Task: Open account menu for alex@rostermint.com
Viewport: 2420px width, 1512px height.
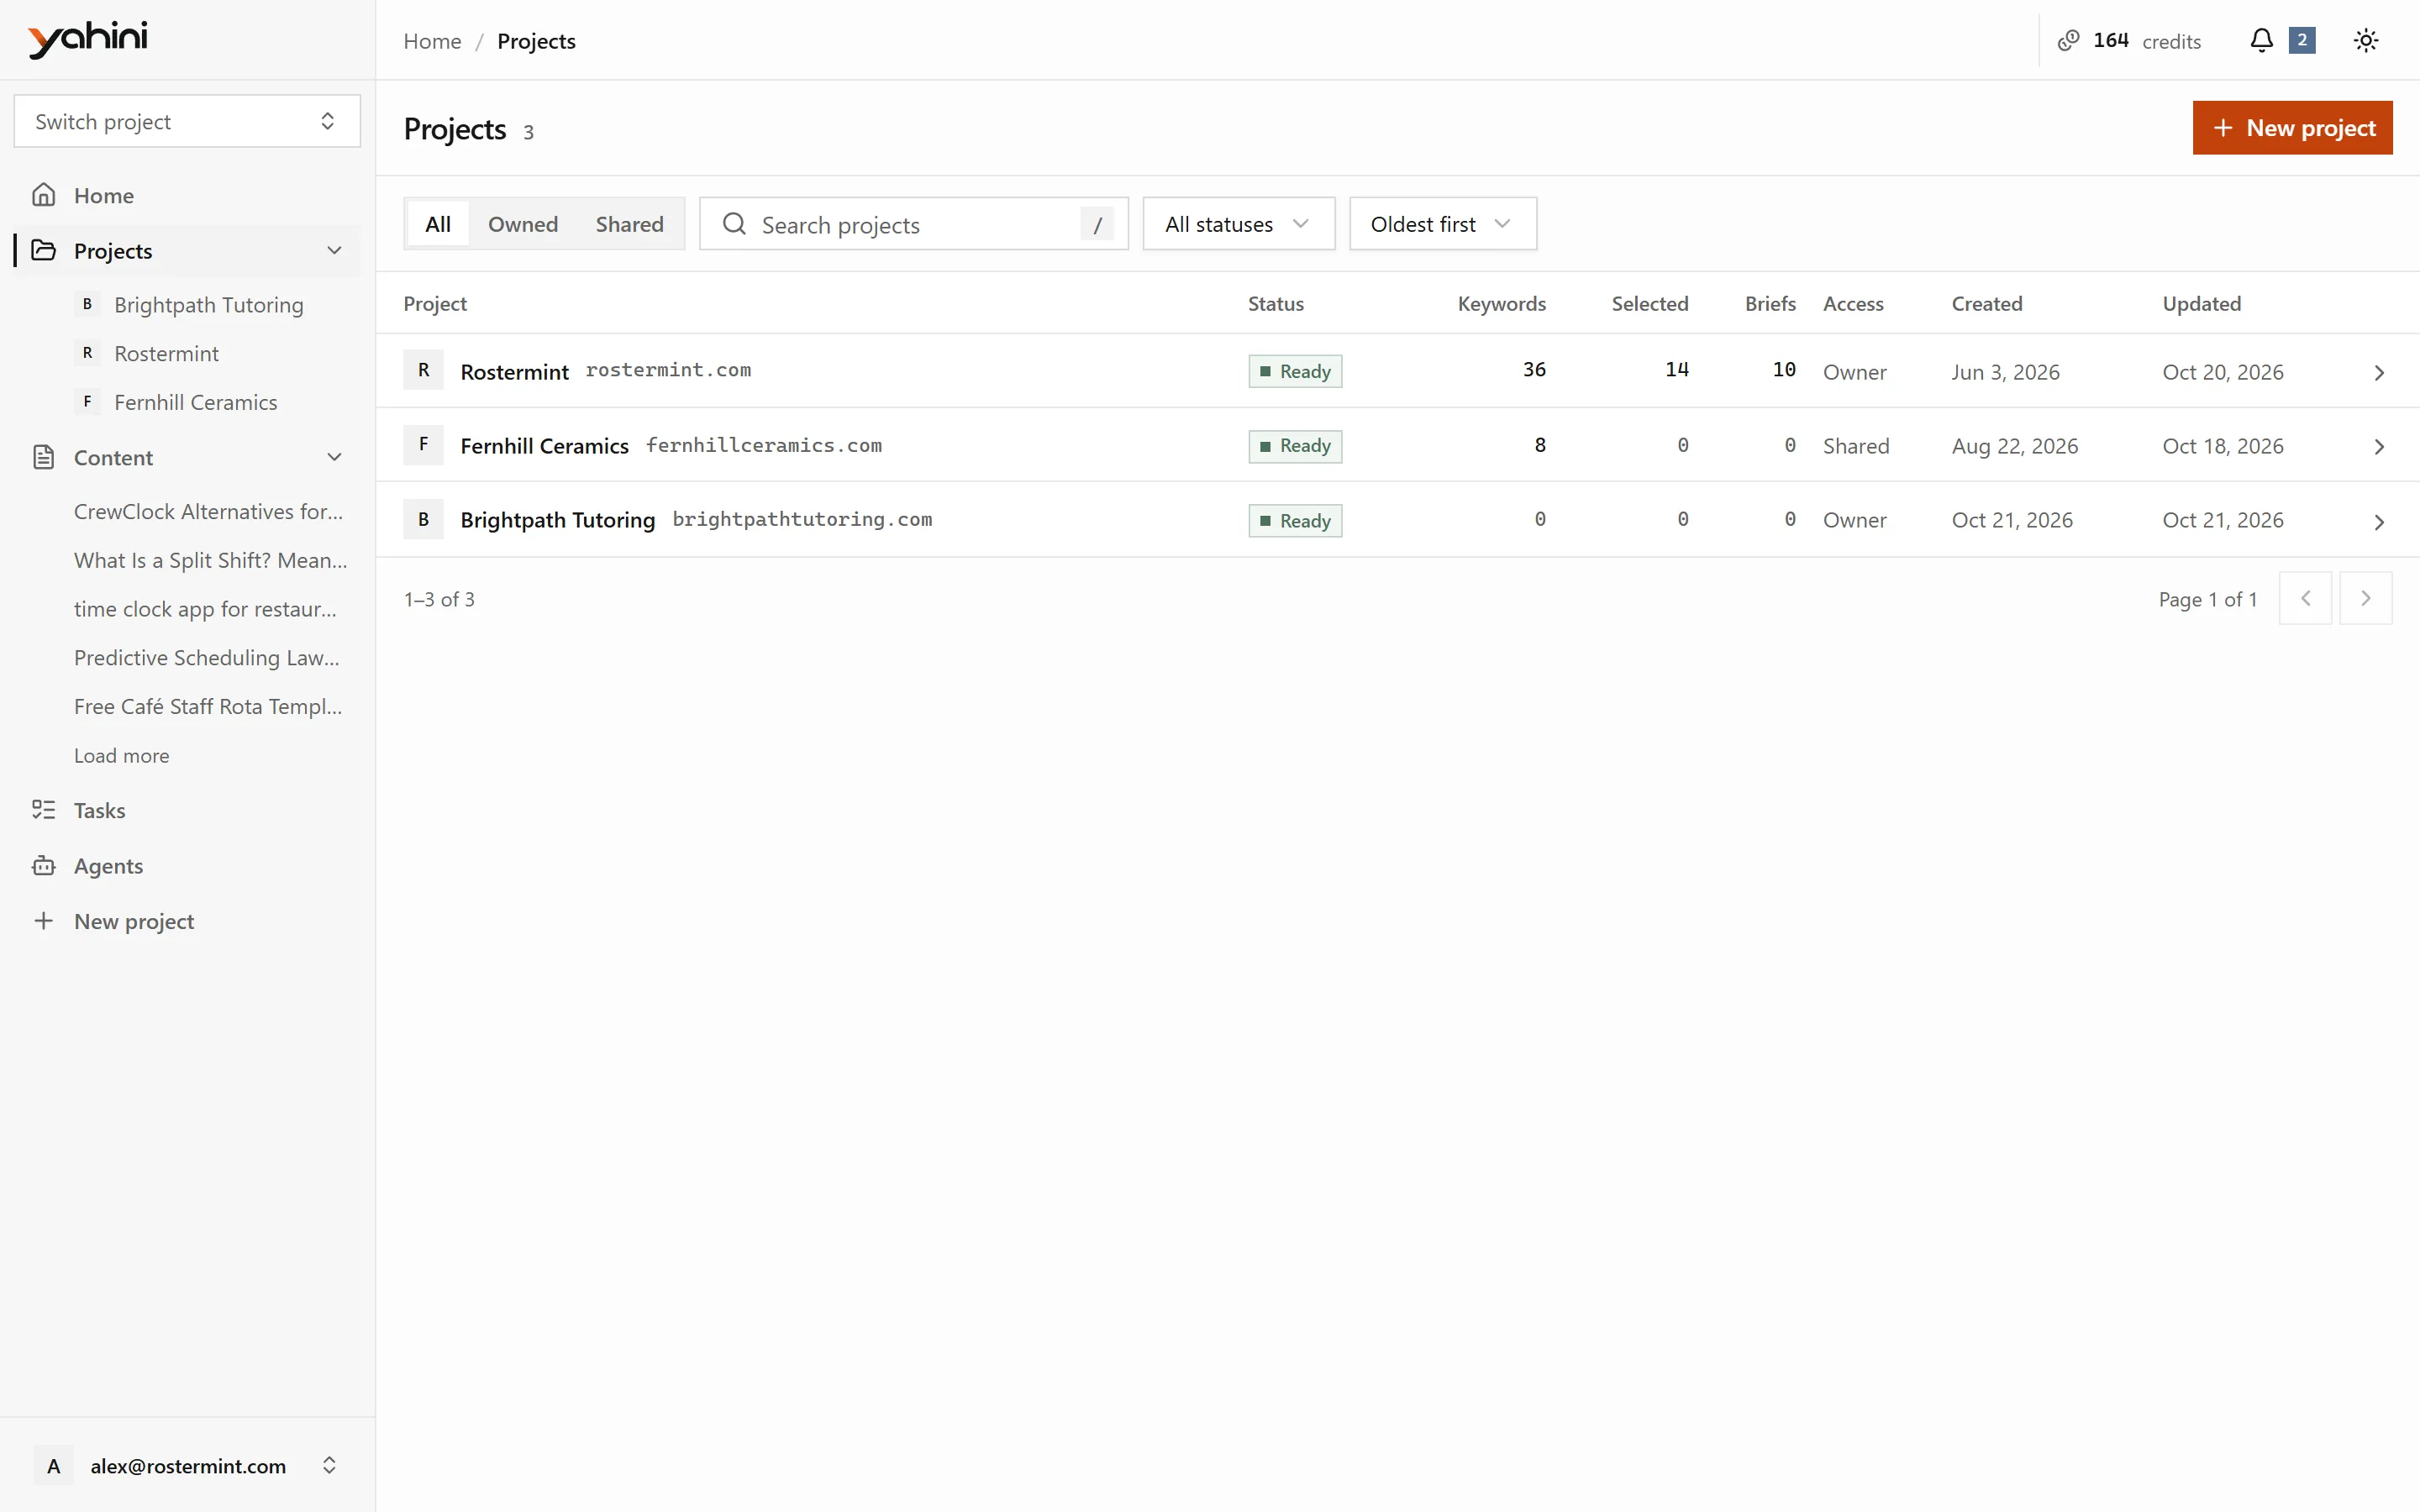Action: point(187,1466)
